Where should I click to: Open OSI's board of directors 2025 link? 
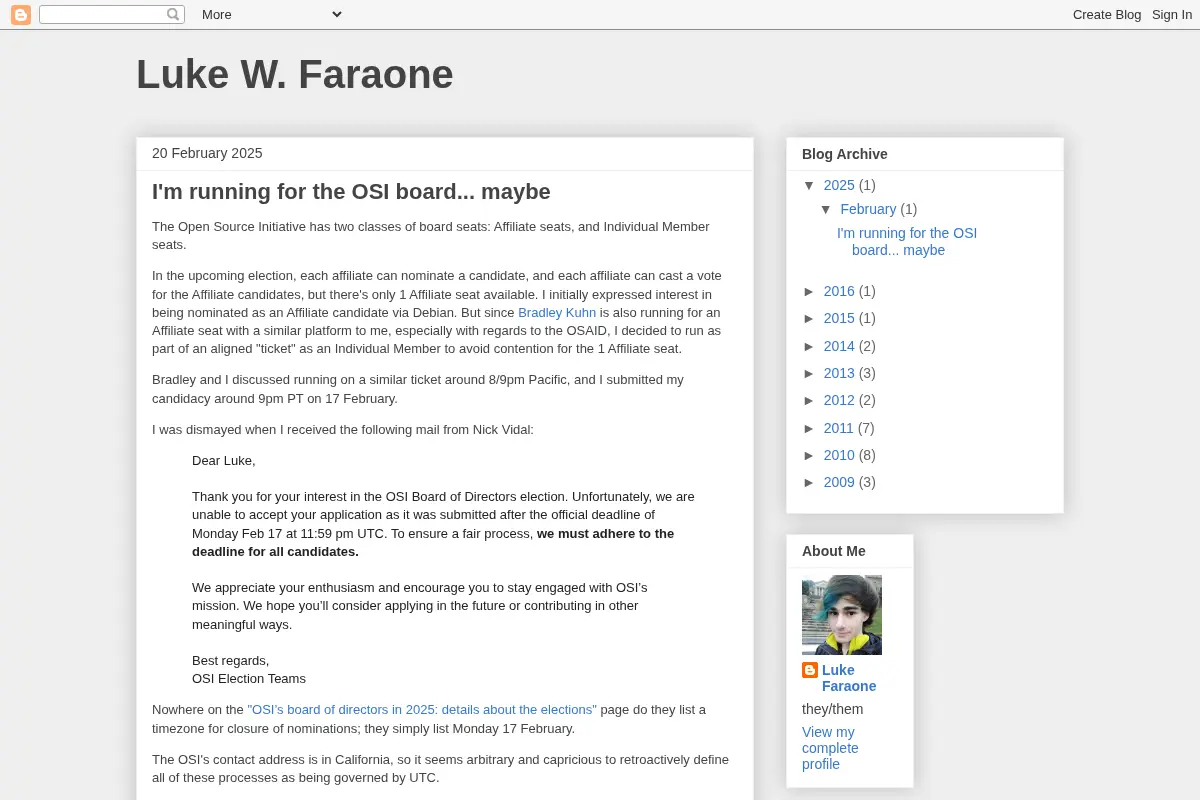[x=422, y=710]
